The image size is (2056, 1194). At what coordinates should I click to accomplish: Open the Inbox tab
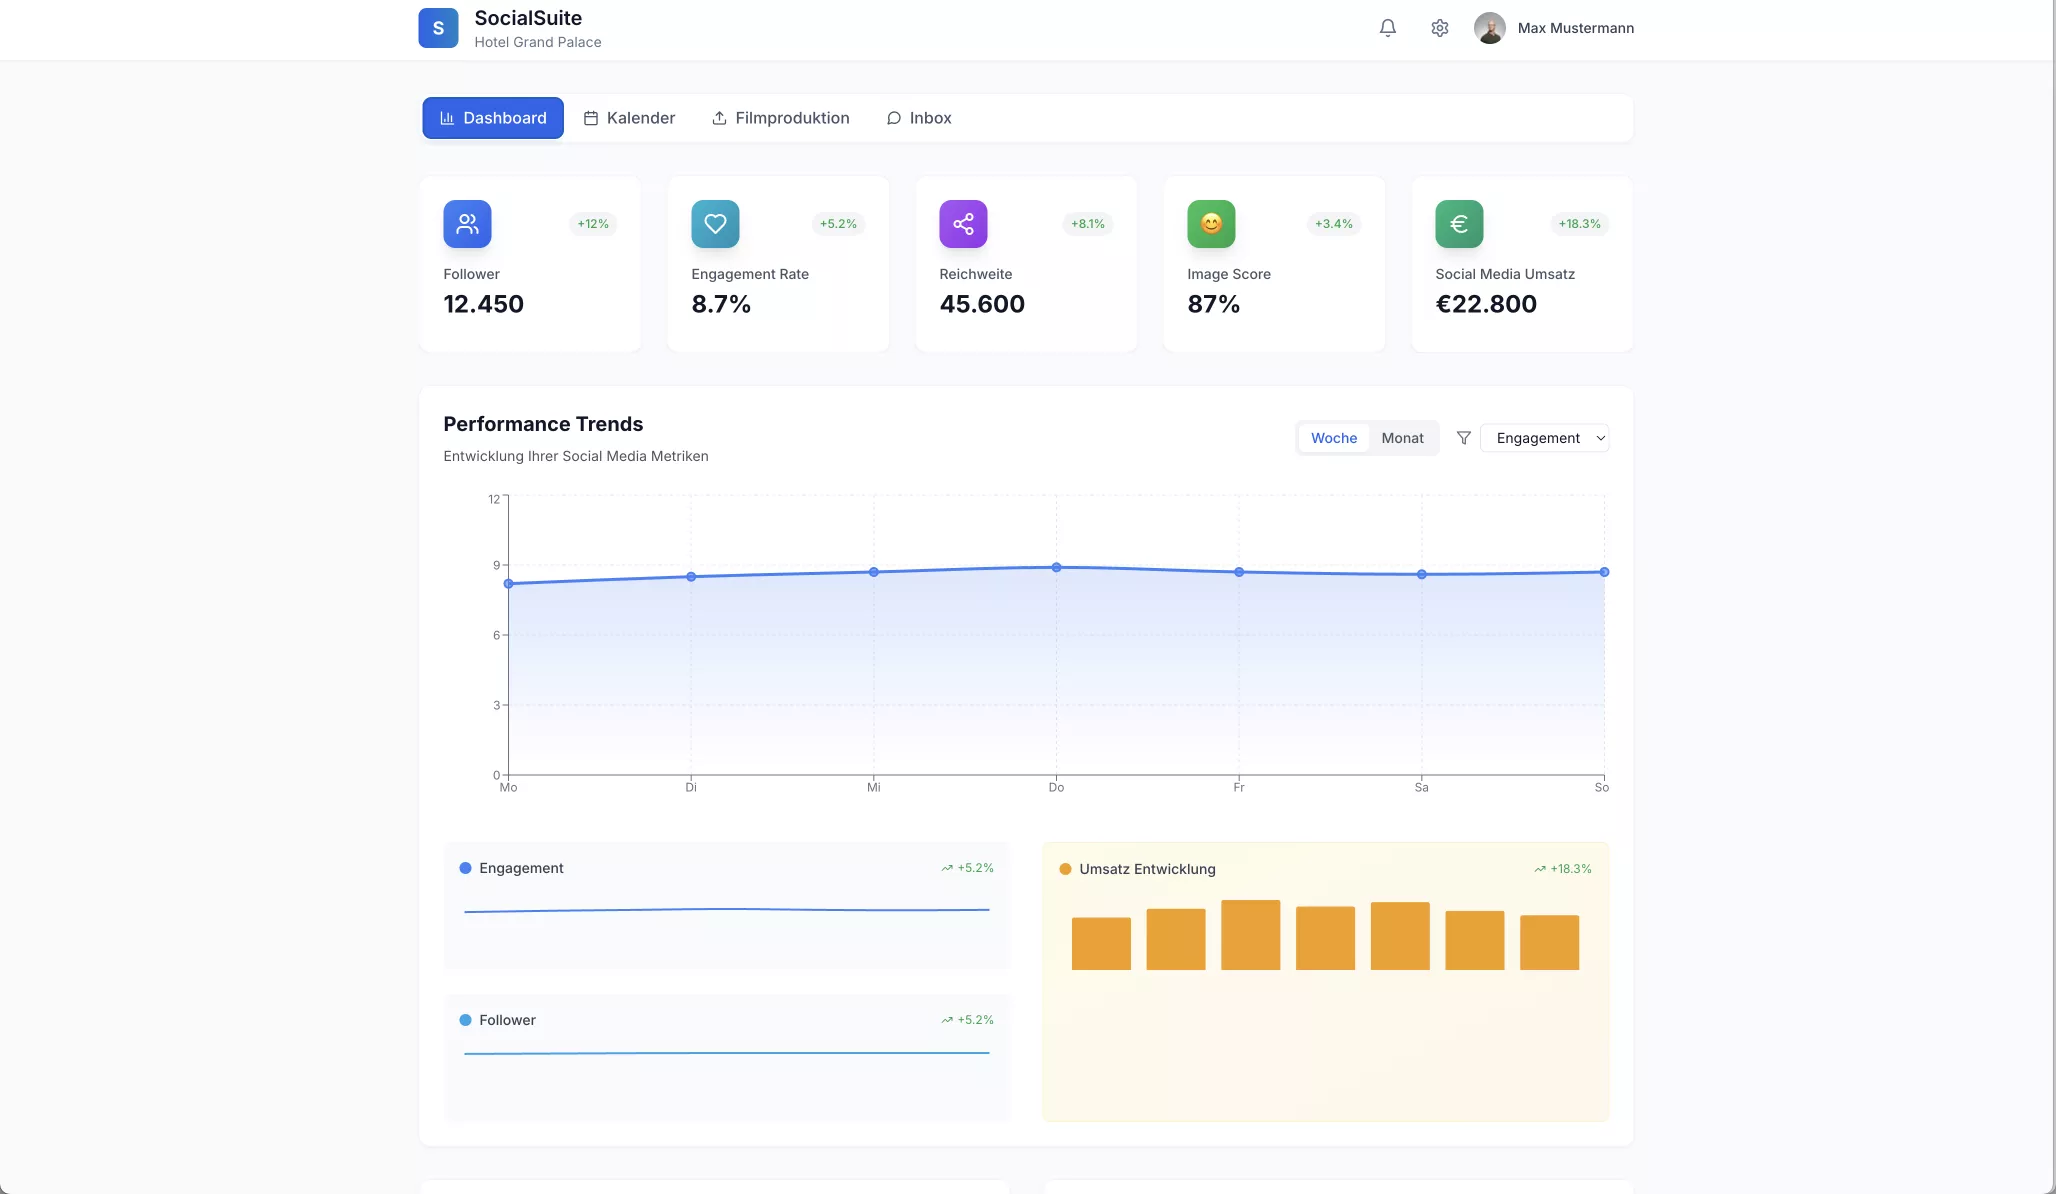click(918, 118)
